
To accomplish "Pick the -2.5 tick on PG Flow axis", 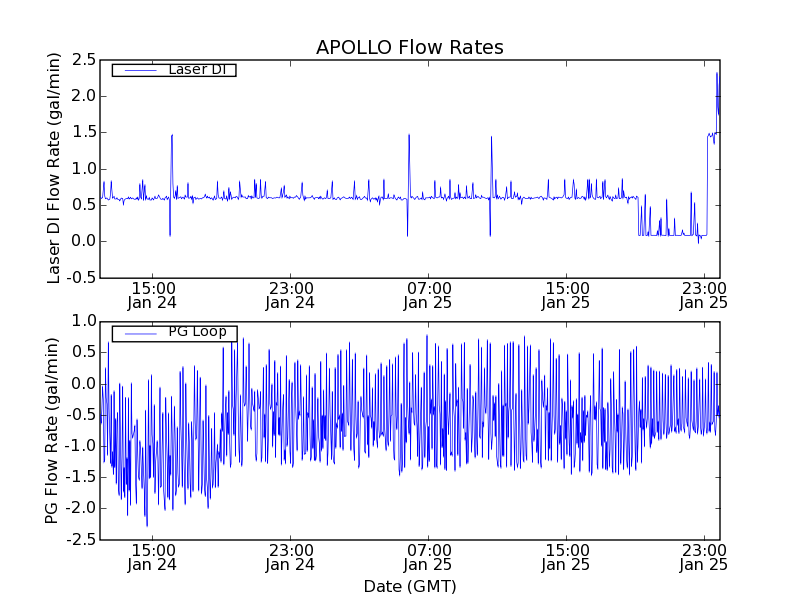I will coord(81,539).
